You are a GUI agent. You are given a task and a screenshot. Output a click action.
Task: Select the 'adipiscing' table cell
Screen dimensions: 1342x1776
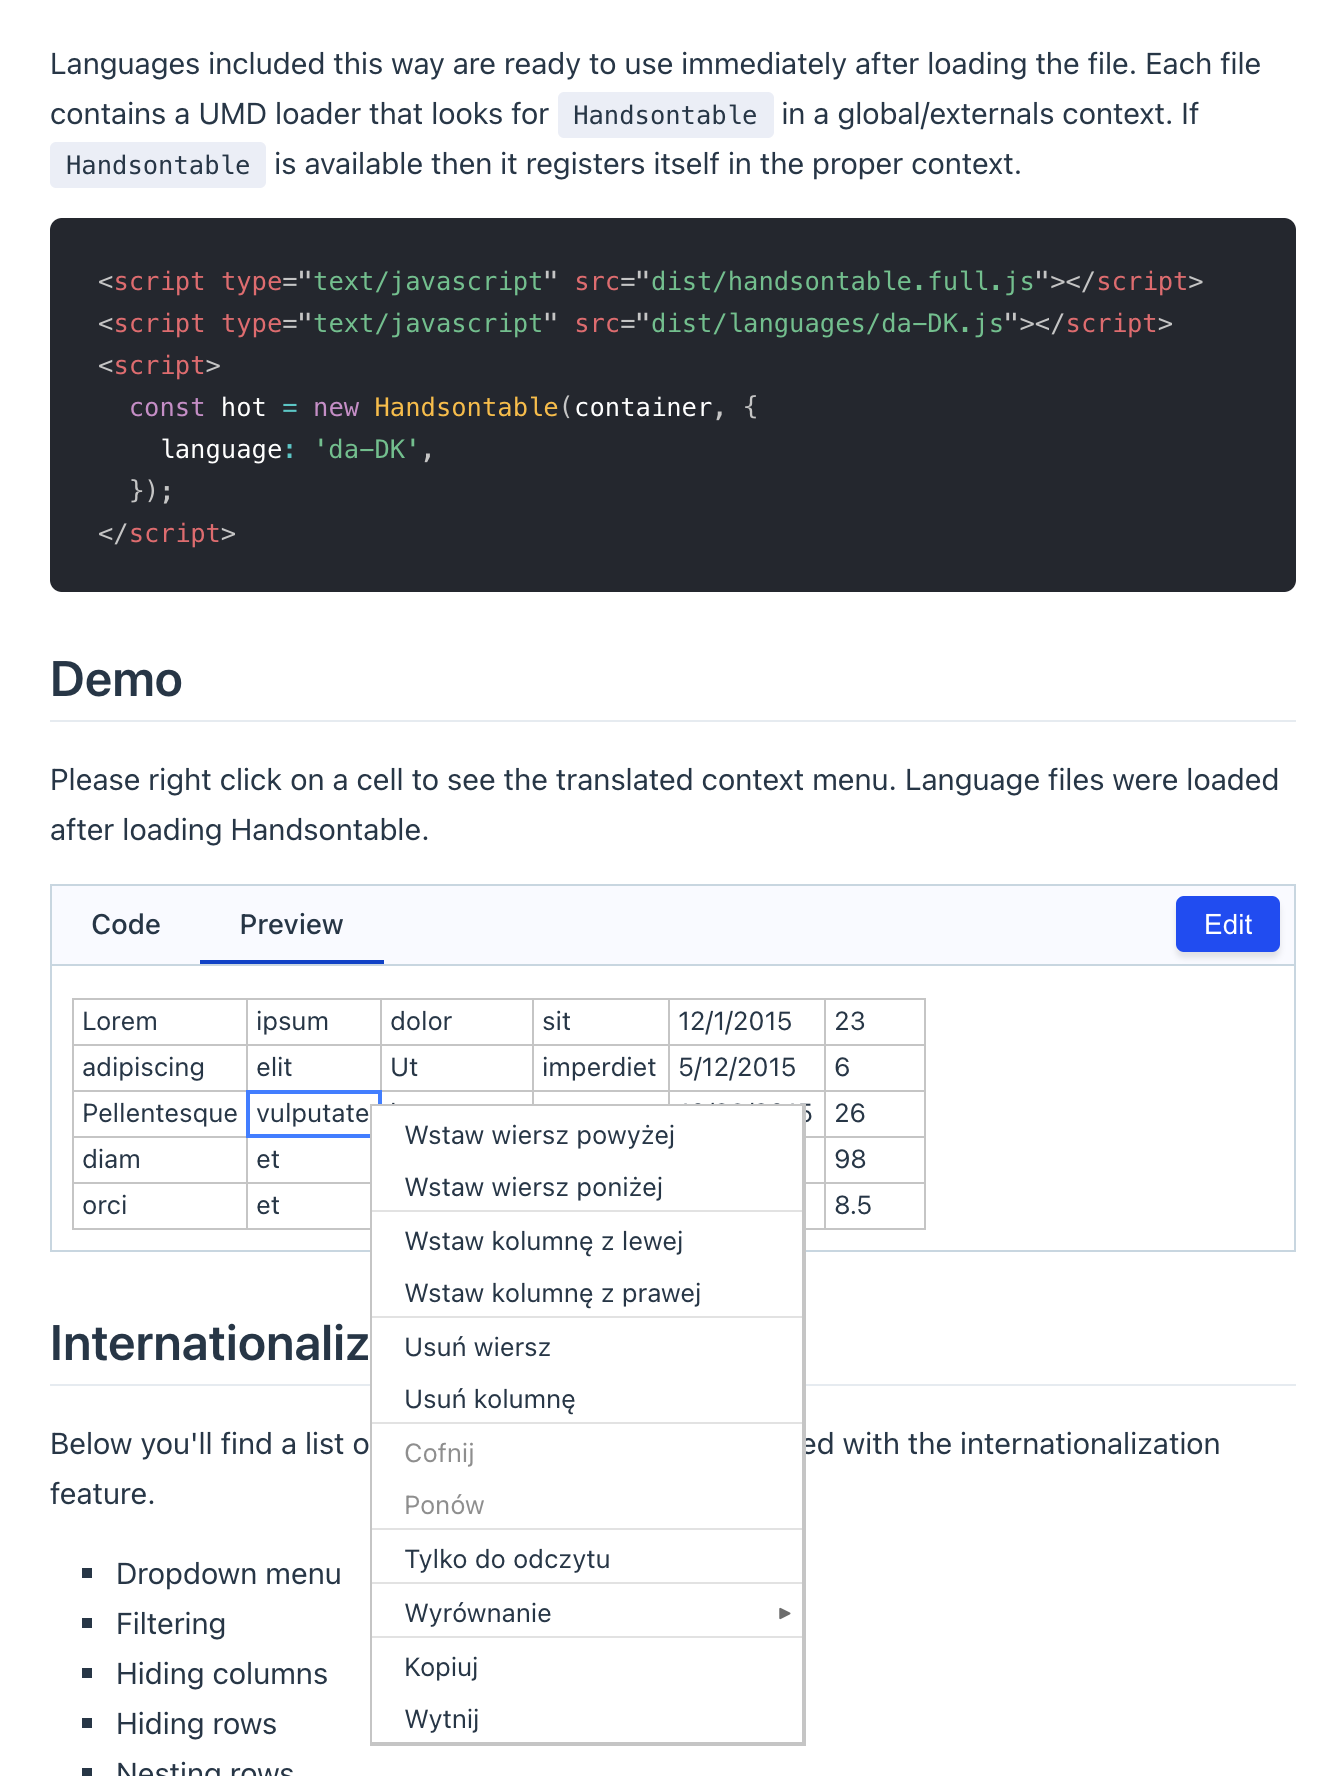[x=160, y=1067]
